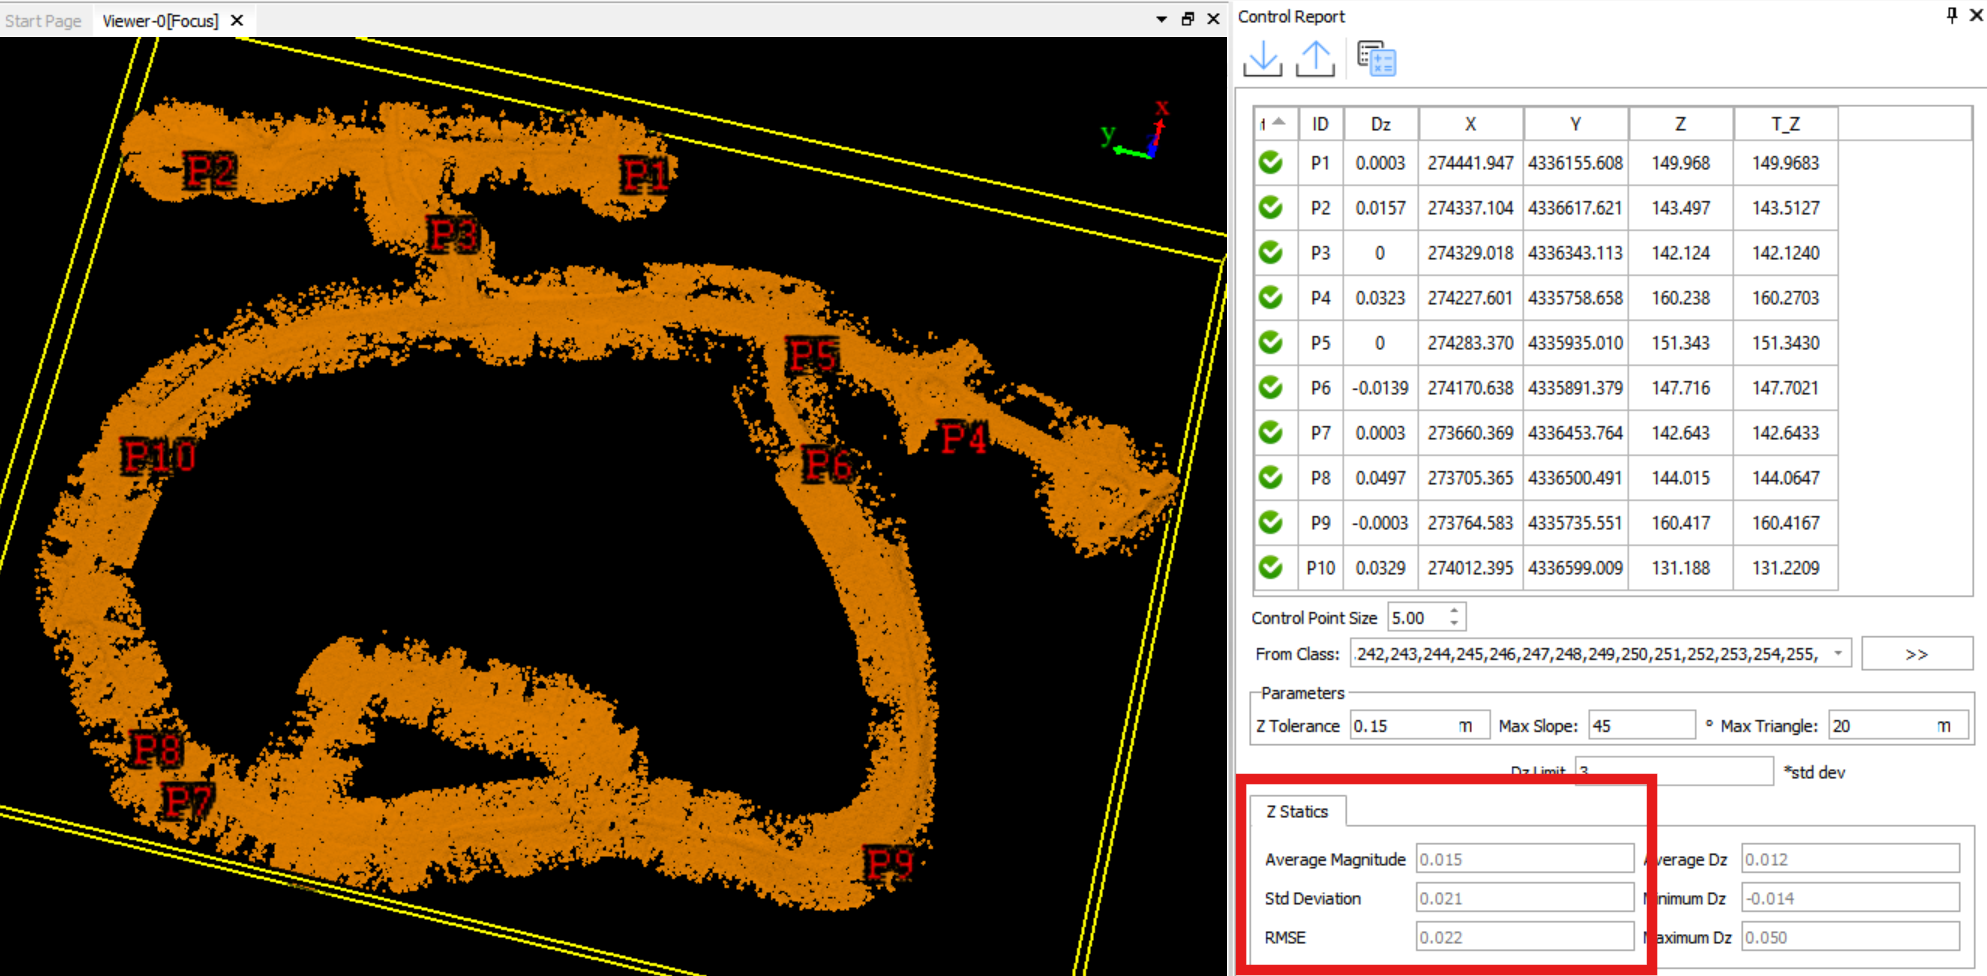
Task: Open the From Class dropdown list
Action: point(1838,654)
